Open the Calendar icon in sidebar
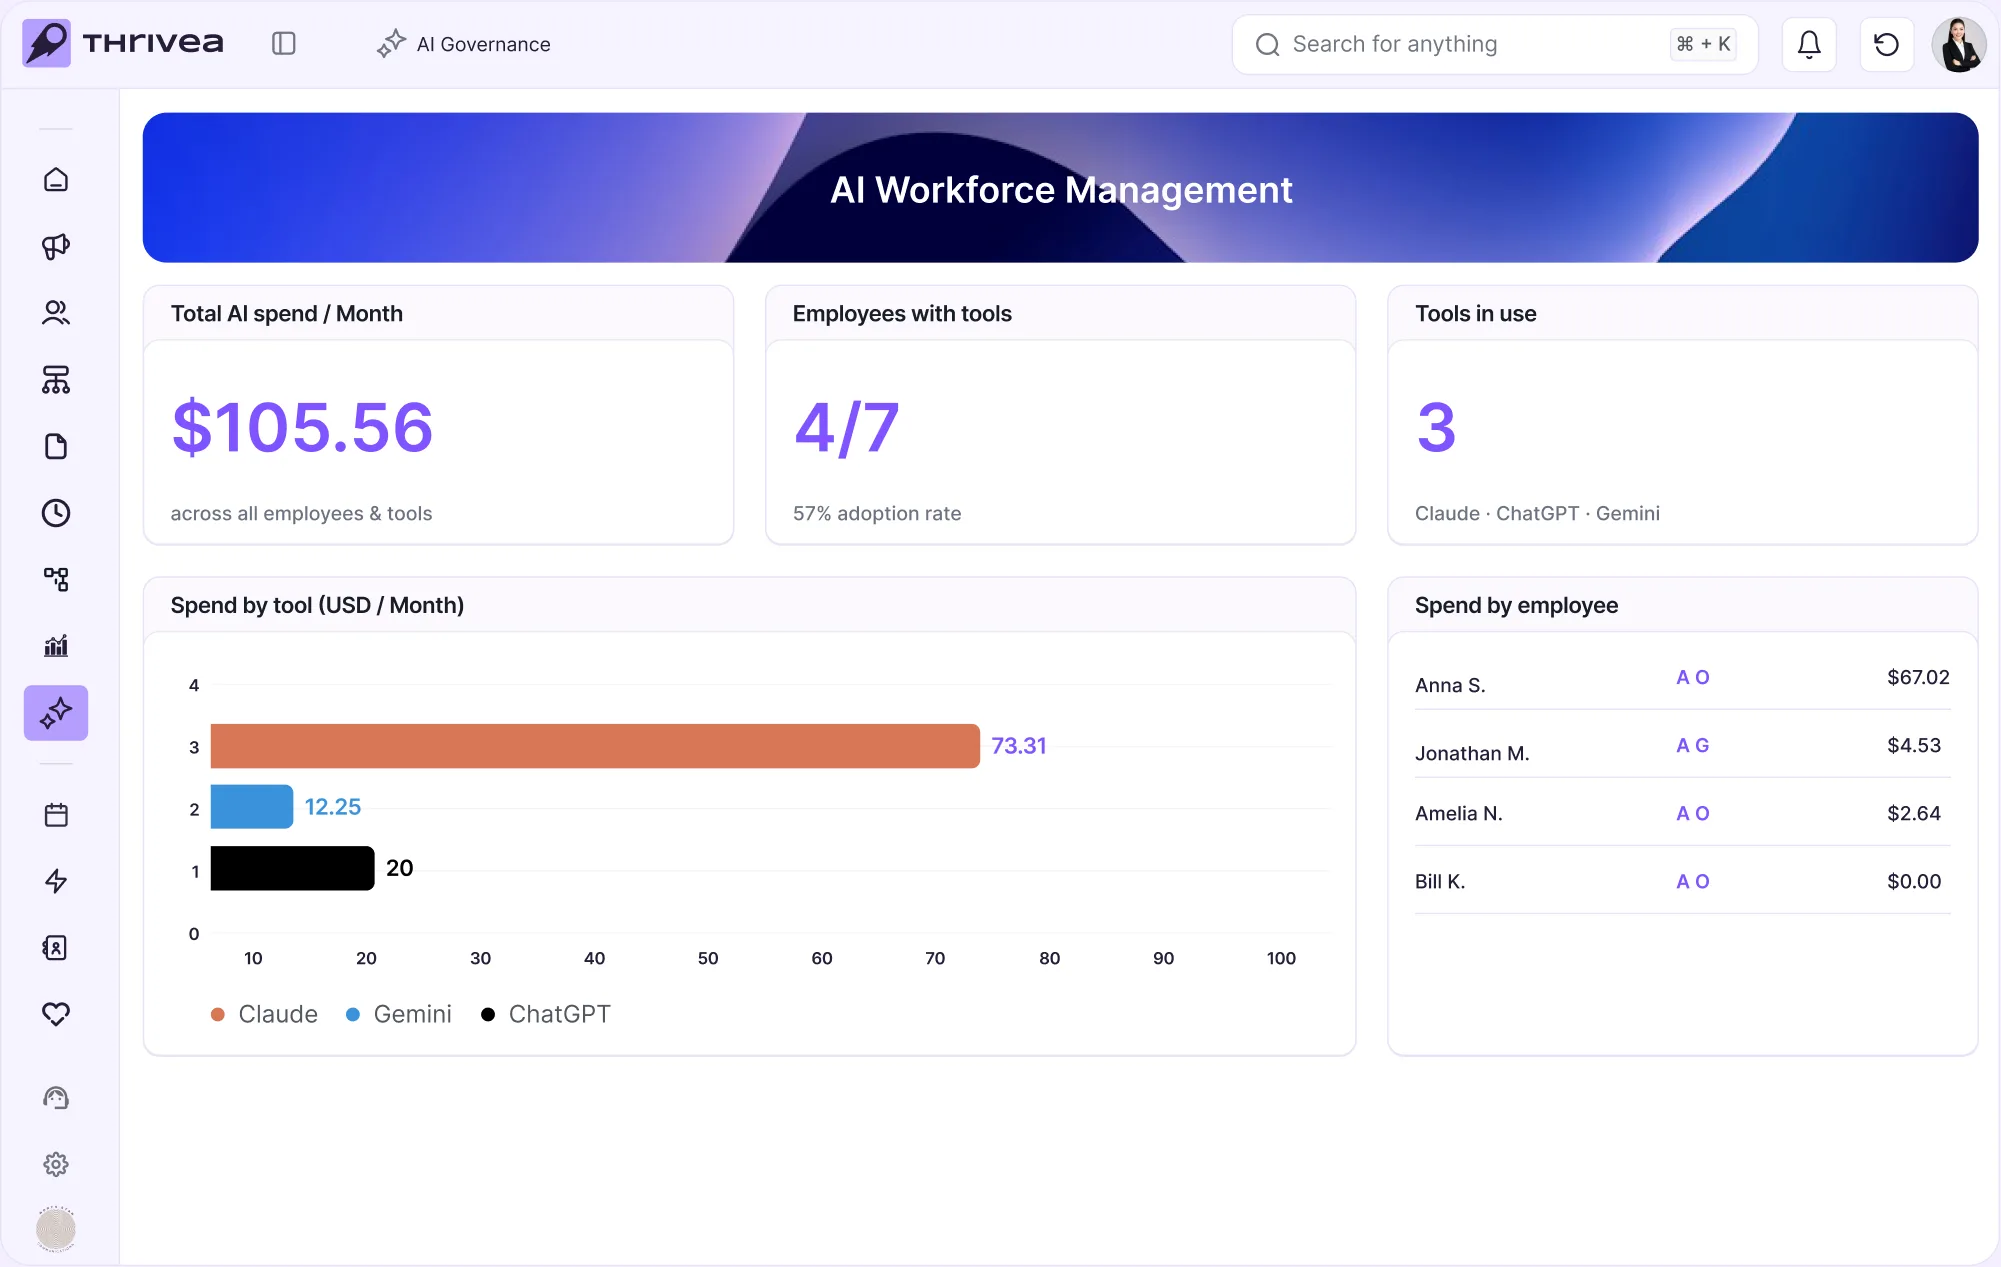The image size is (2001, 1267). point(56,815)
